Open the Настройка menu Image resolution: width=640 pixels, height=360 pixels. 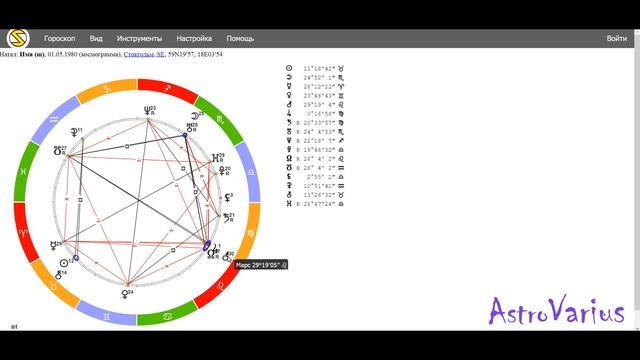click(194, 38)
